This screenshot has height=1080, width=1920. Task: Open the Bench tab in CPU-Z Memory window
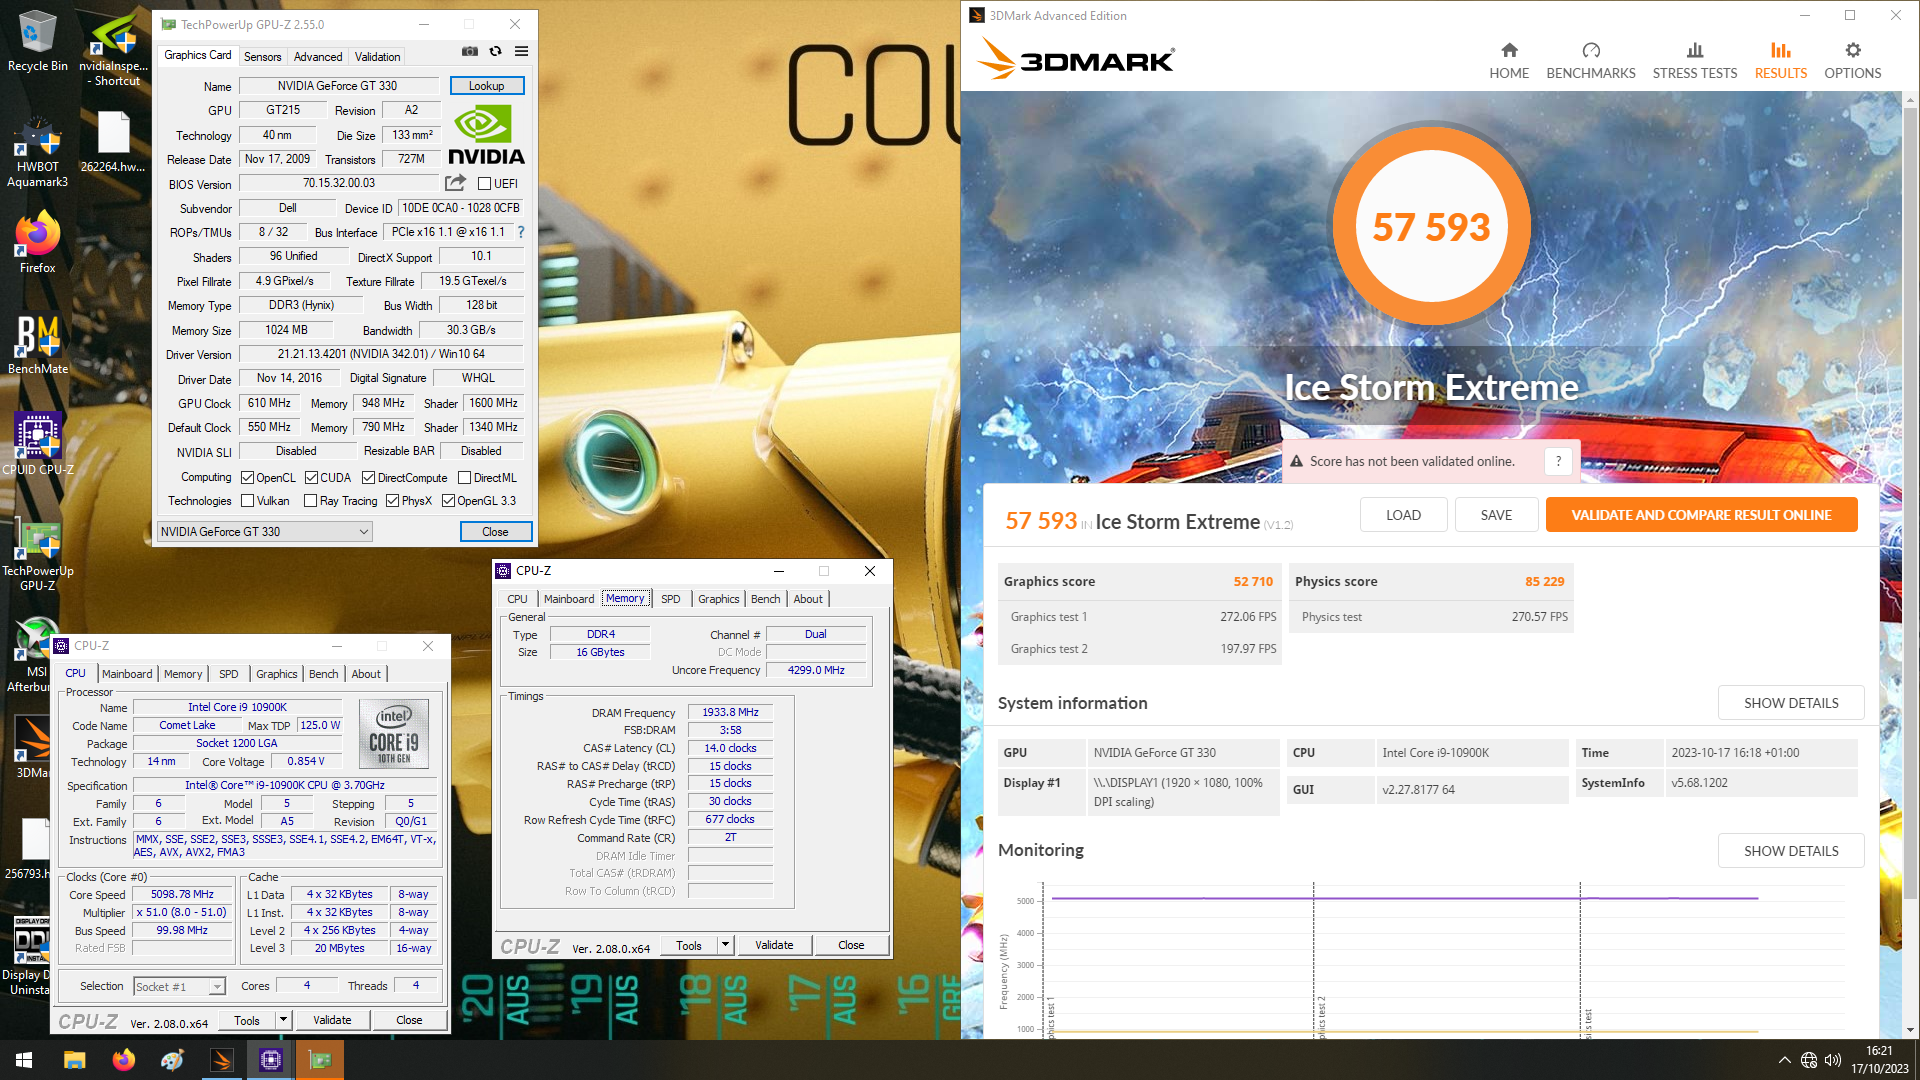[x=765, y=599]
